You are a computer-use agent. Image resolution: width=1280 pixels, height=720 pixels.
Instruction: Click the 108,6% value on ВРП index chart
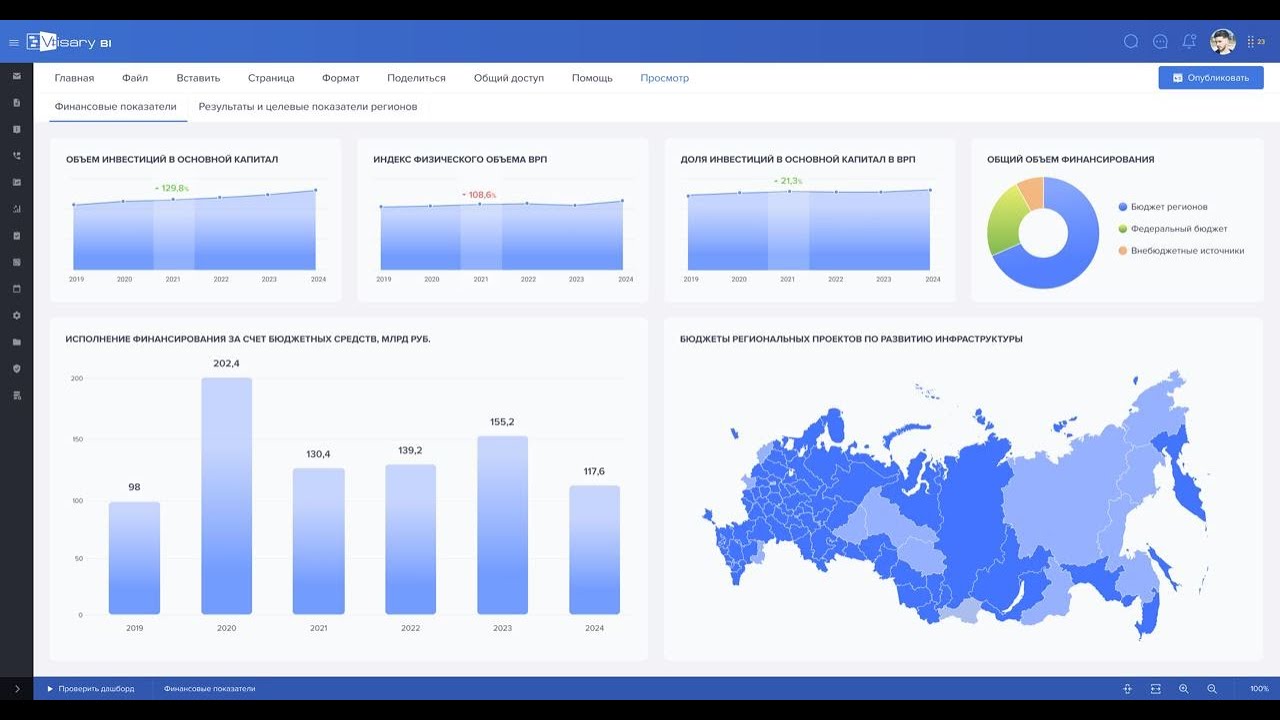pos(479,194)
